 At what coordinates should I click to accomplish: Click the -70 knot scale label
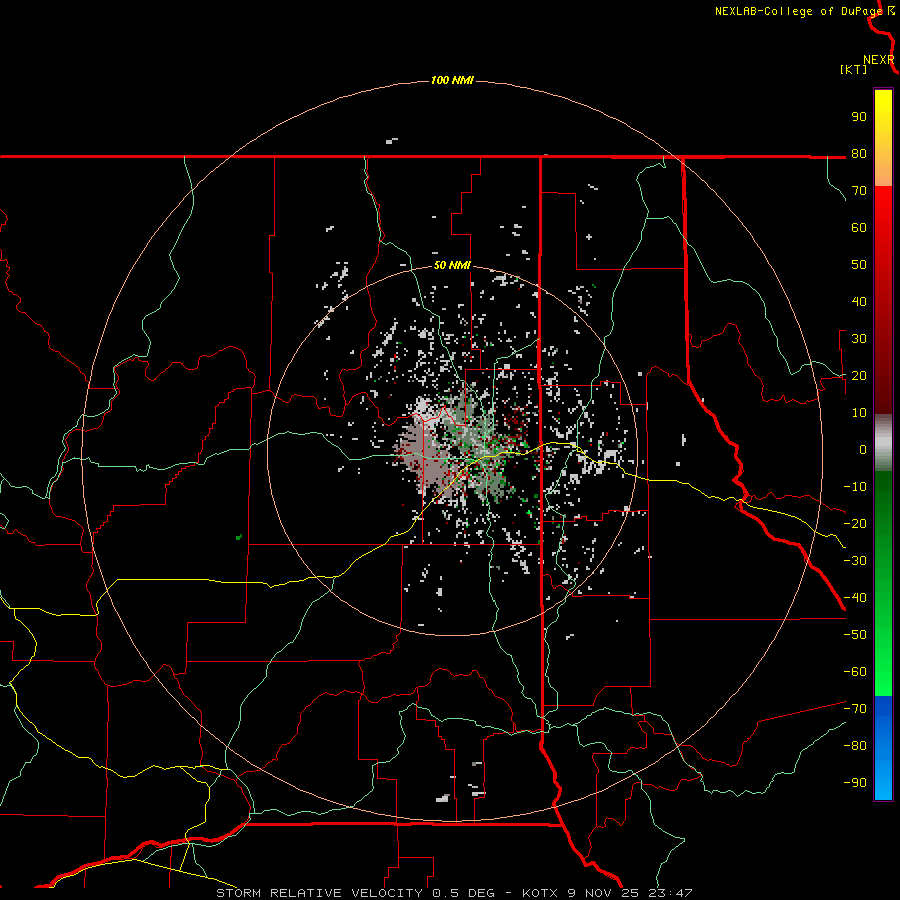pos(855,709)
